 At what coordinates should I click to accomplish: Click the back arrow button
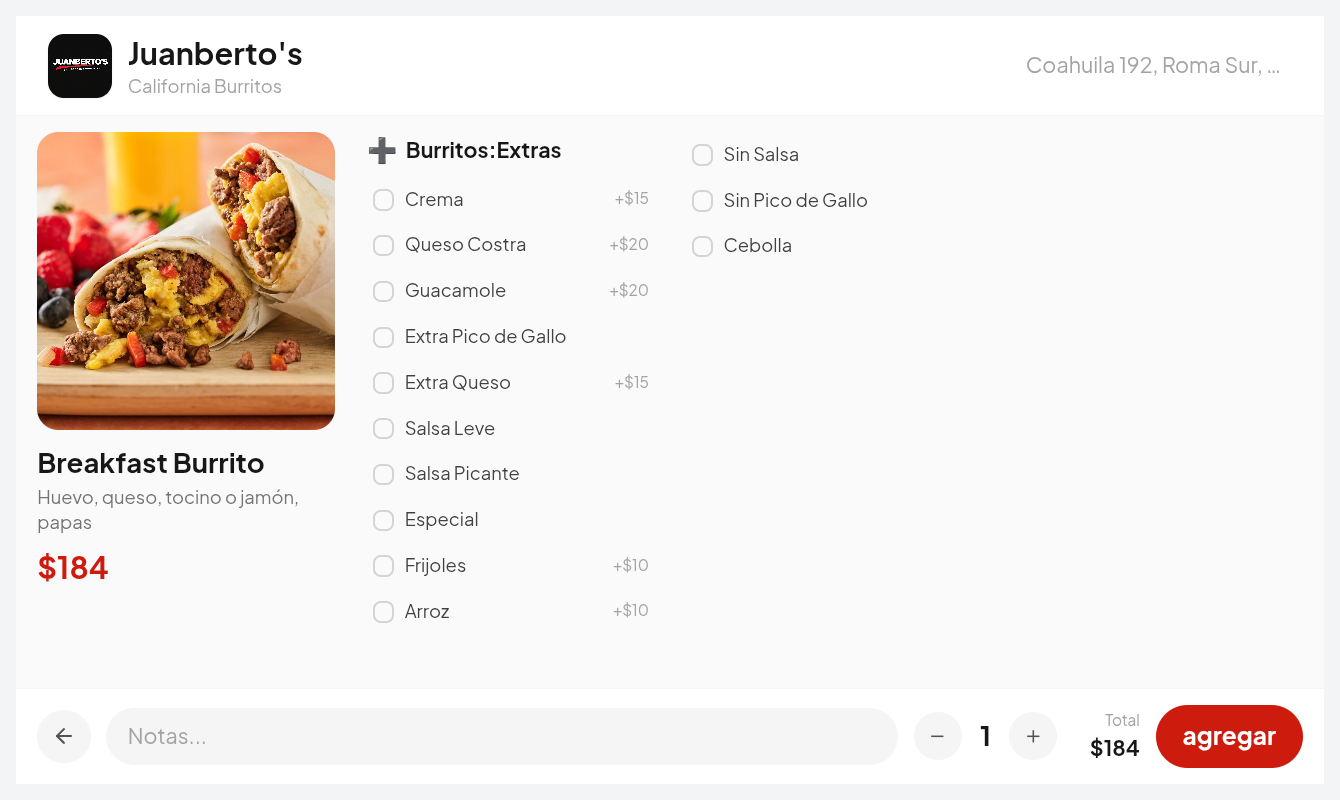coord(64,736)
